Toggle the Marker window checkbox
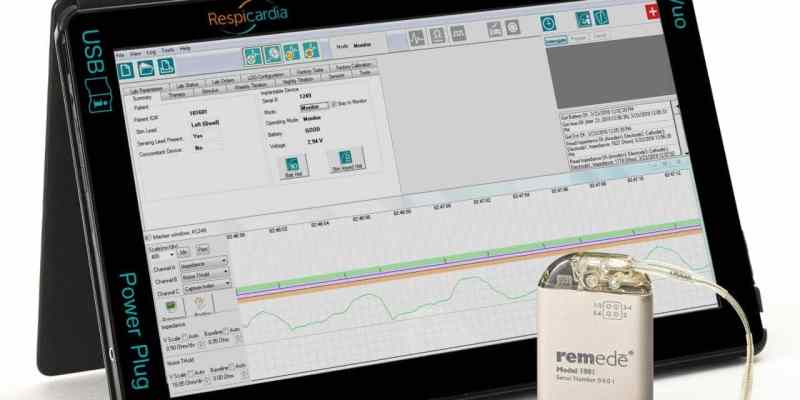This screenshot has height=400, width=800. point(148,237)
